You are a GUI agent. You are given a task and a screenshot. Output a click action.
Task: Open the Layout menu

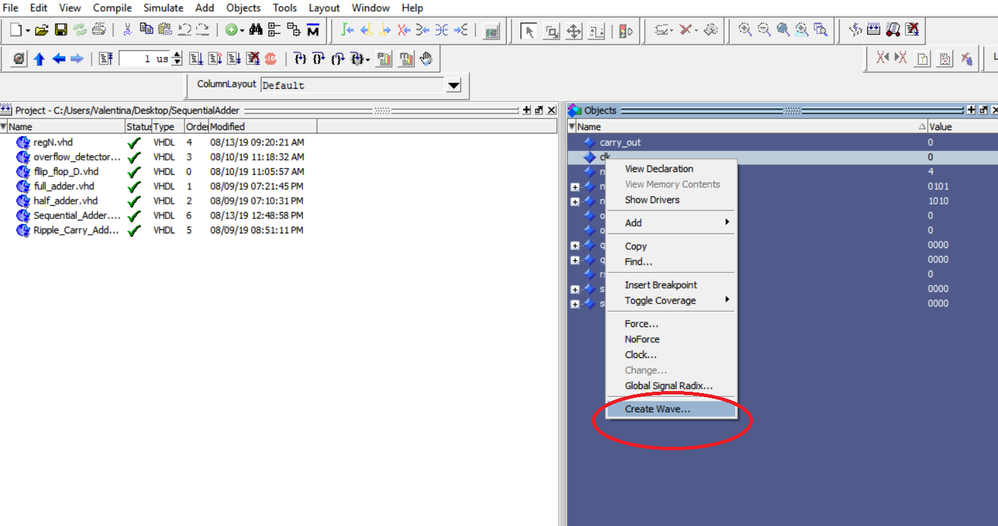[324, 8]
